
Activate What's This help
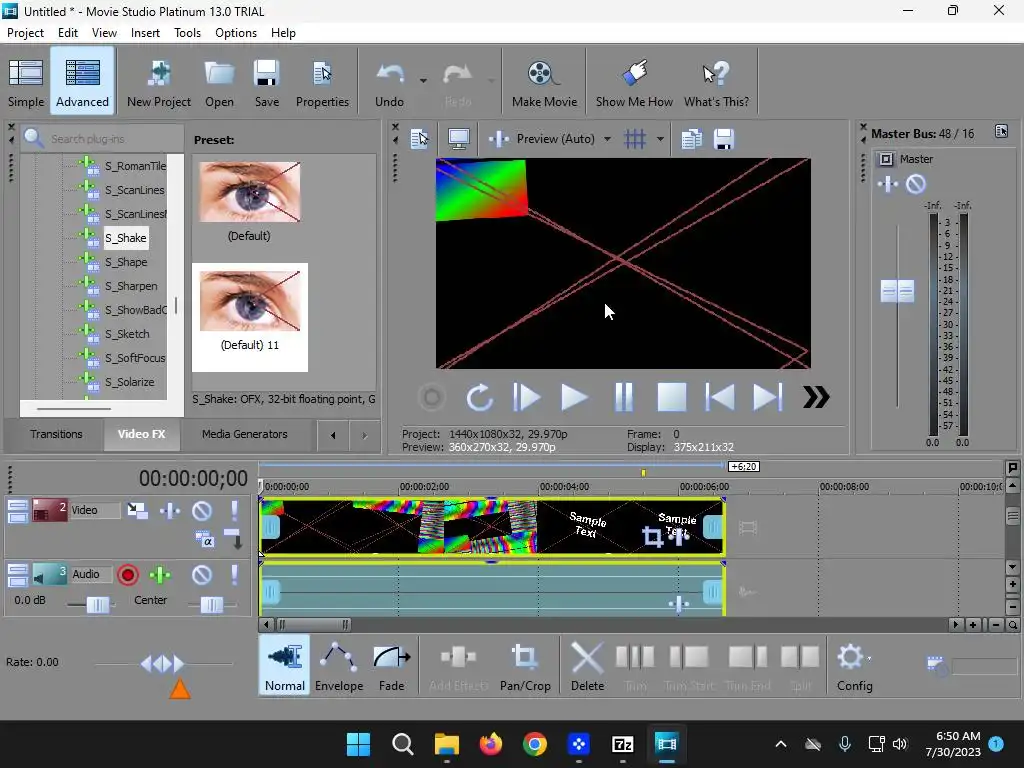pos(716,82)
